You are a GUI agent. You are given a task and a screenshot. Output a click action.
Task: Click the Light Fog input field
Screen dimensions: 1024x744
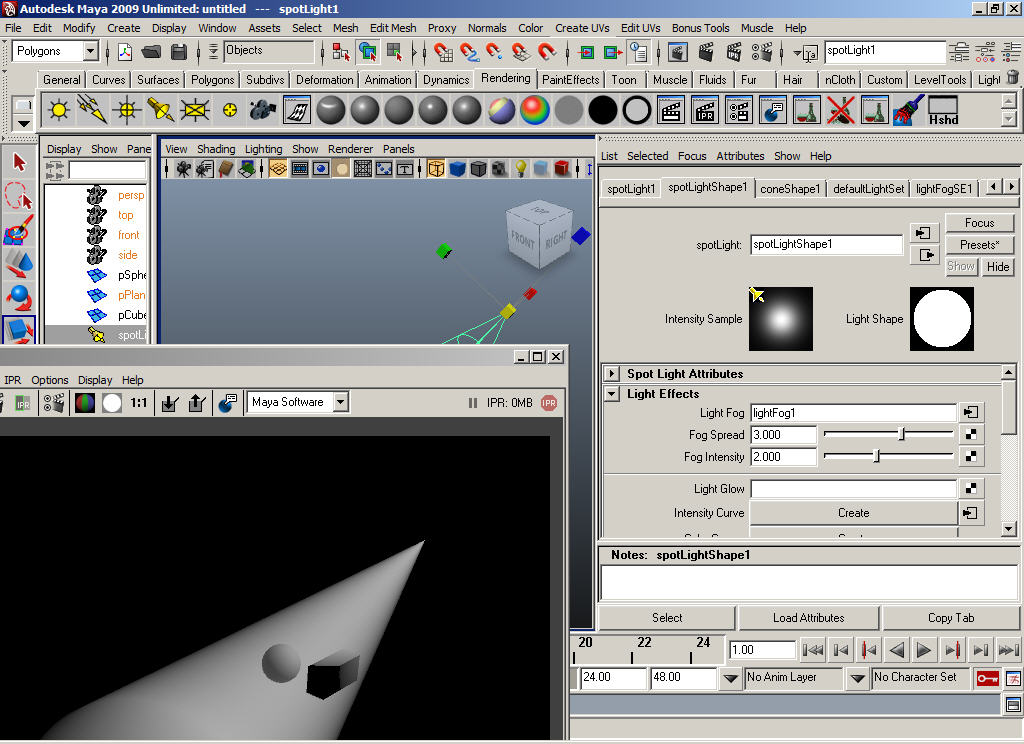[853, 413]
